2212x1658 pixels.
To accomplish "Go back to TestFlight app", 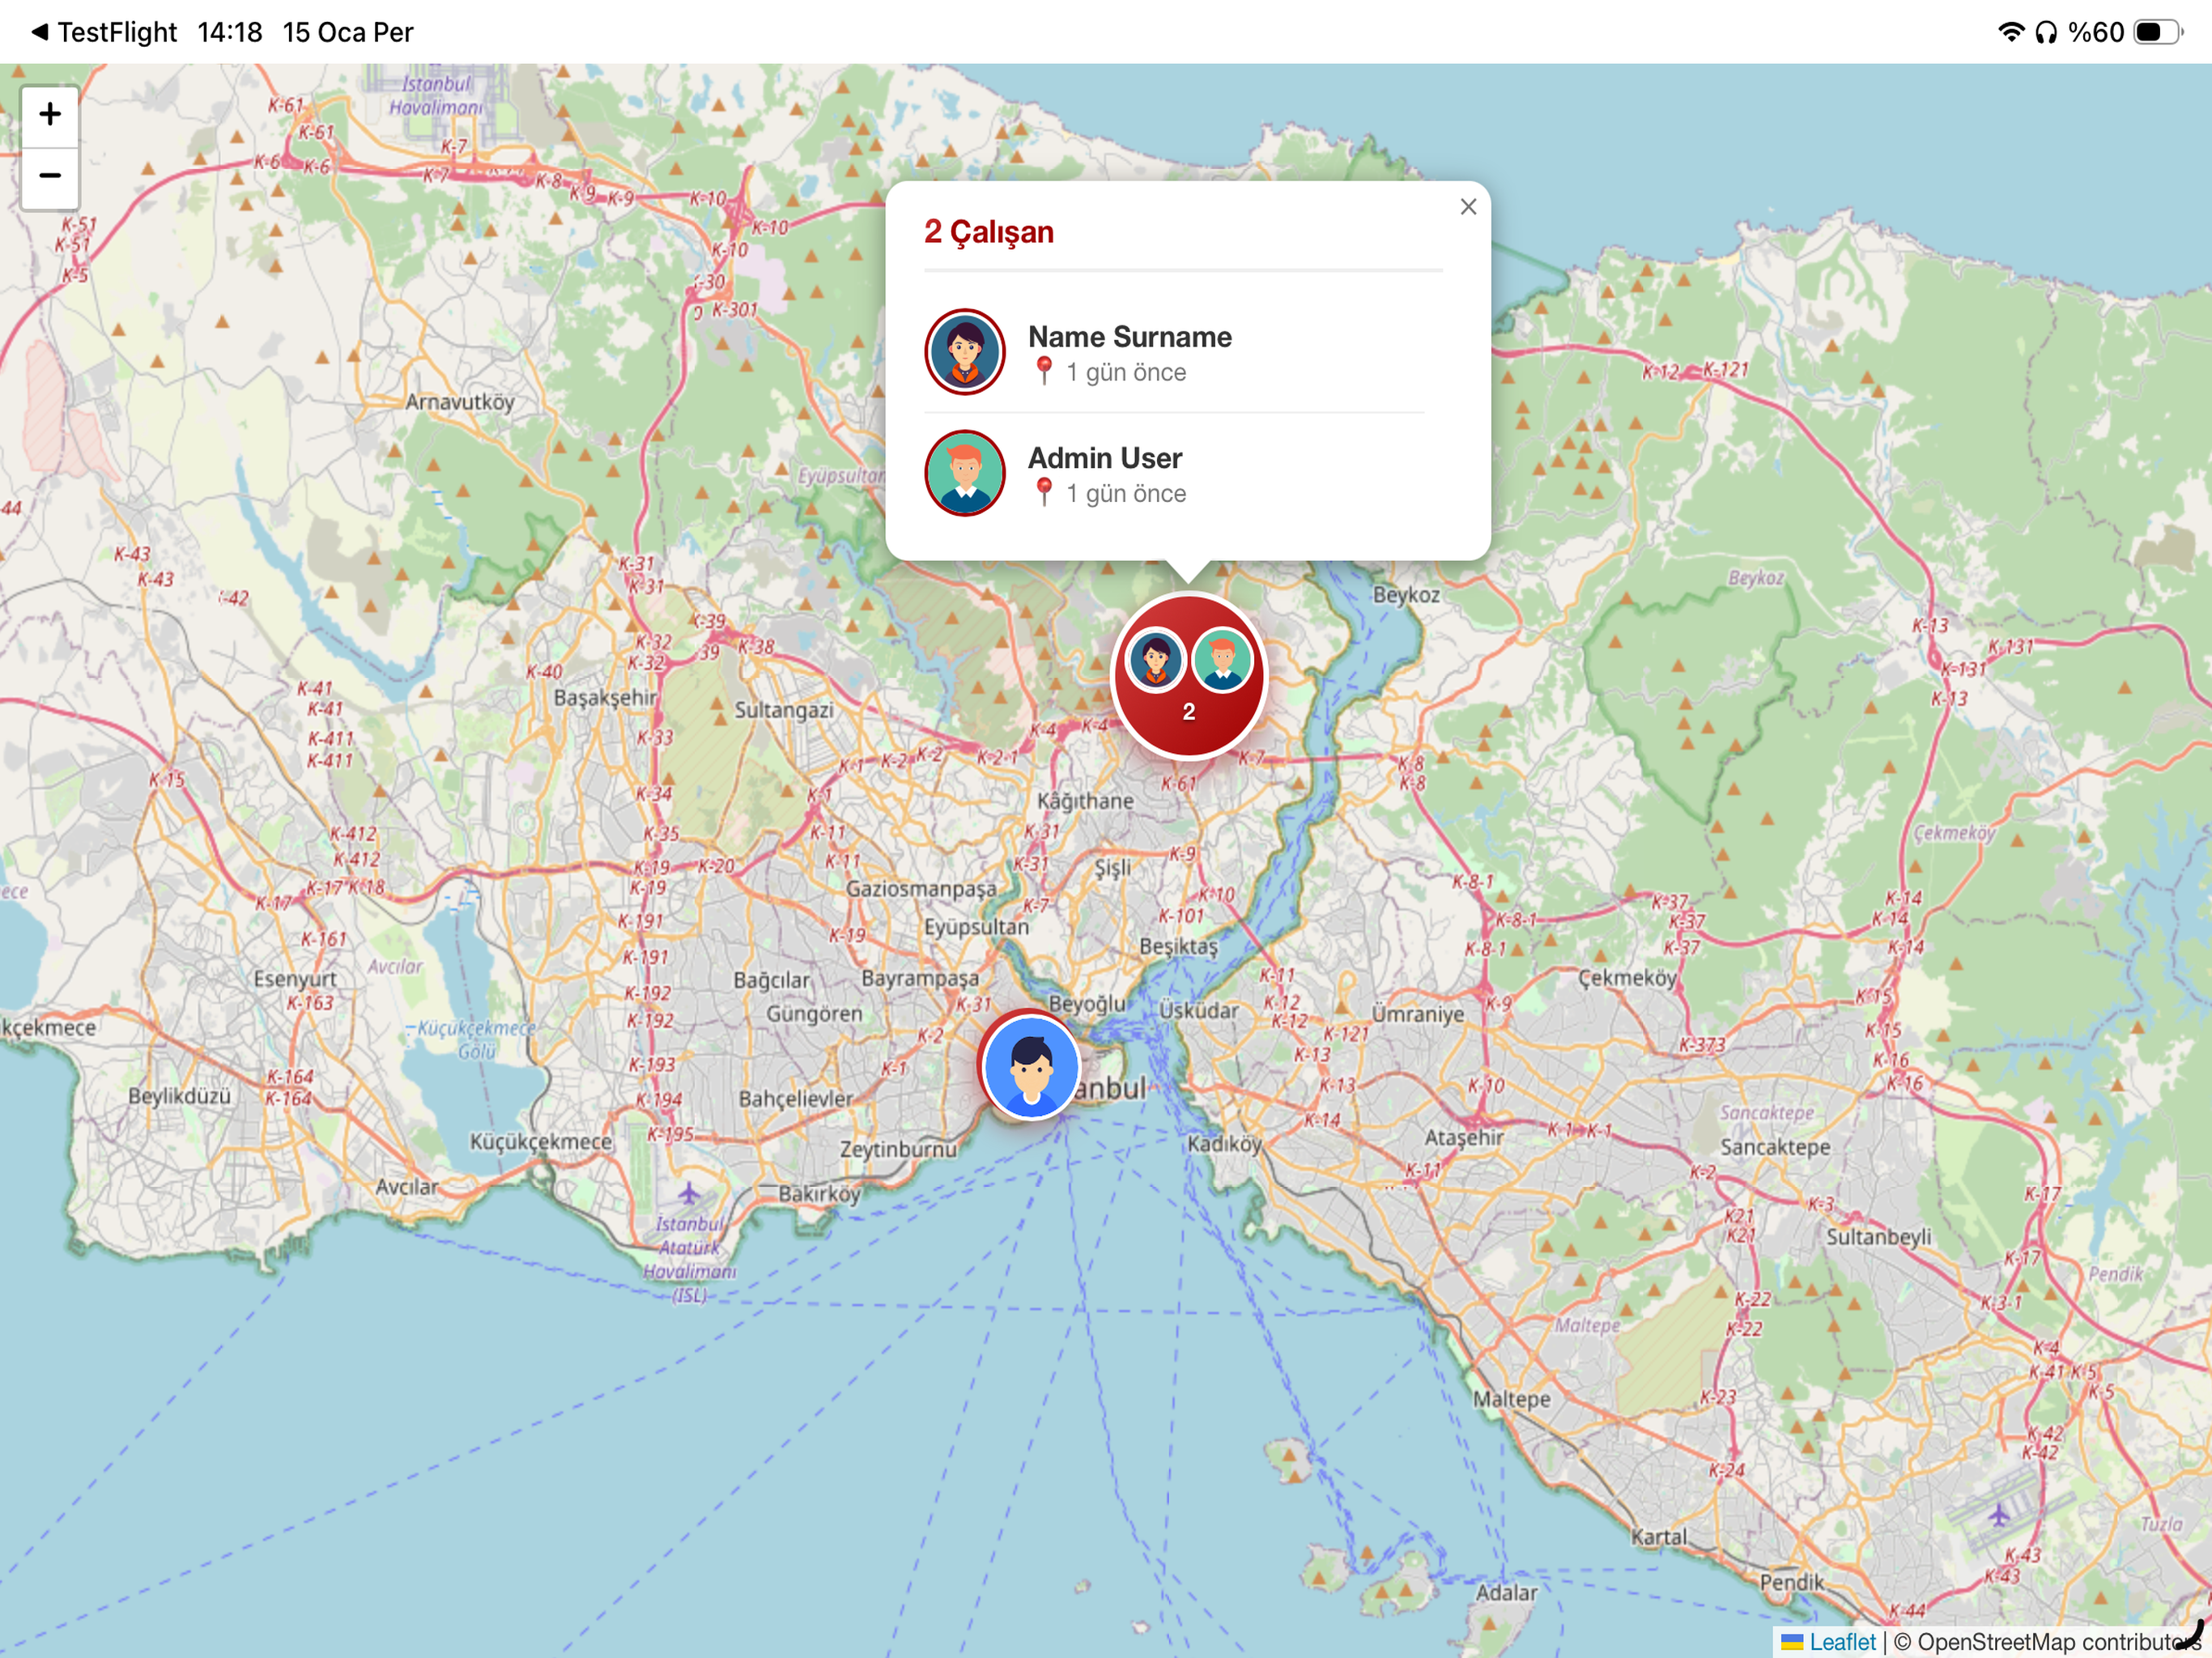I will (x=104, y=32).
